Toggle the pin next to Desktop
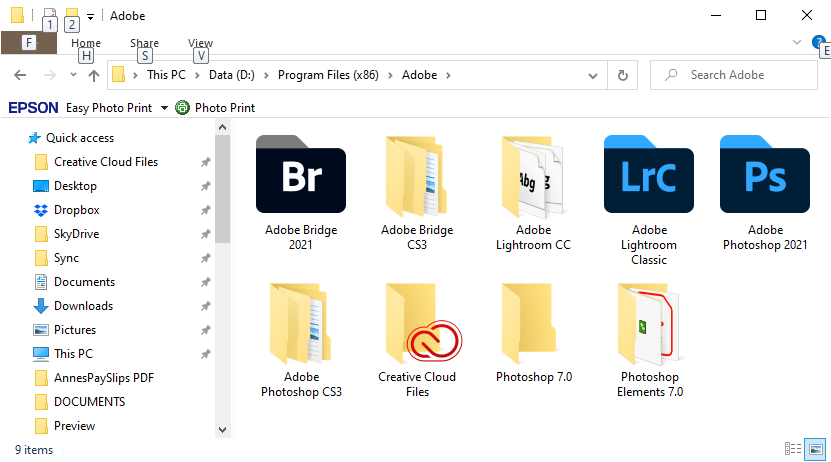 [206, 186]
